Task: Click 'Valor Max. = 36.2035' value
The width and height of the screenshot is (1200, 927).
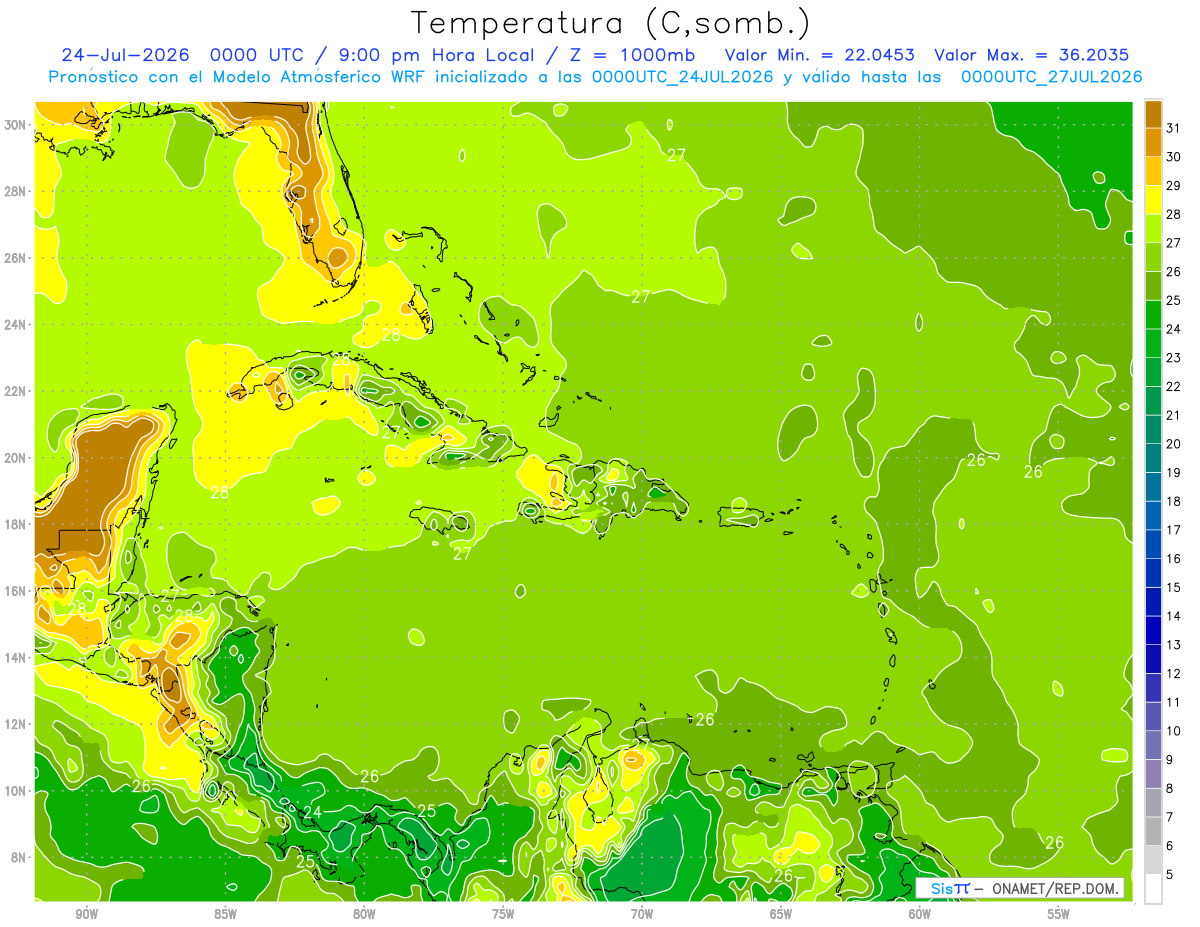Action: [x=1032, y=55]
